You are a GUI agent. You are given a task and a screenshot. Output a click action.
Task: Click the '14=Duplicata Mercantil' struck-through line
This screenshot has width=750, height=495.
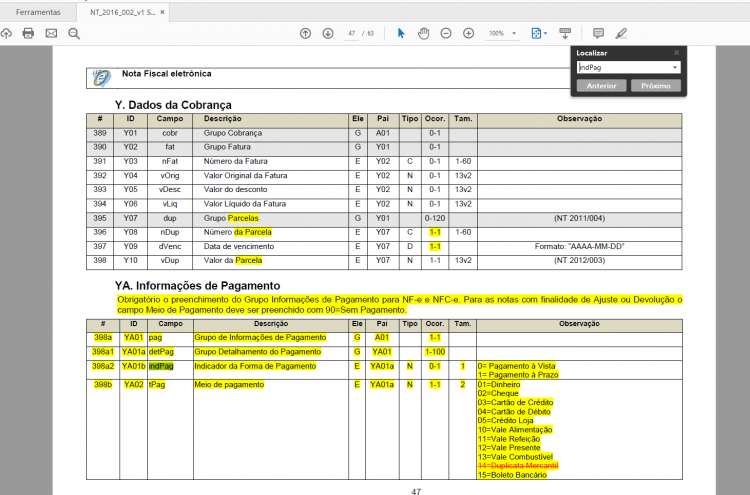tap(518, 466)
